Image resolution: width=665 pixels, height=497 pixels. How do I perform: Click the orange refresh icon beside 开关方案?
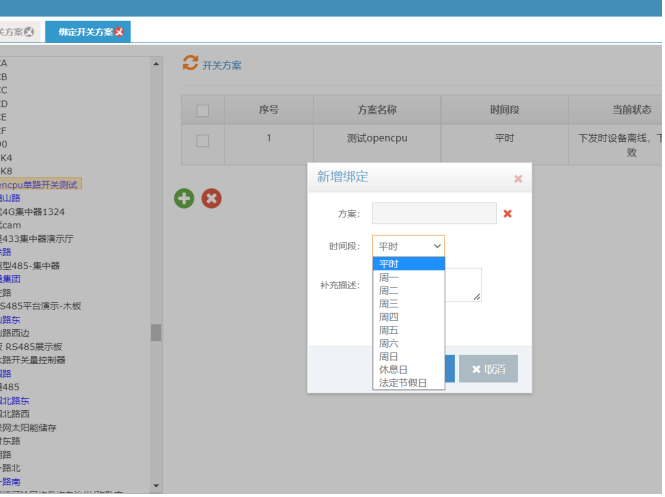[190, 64]
